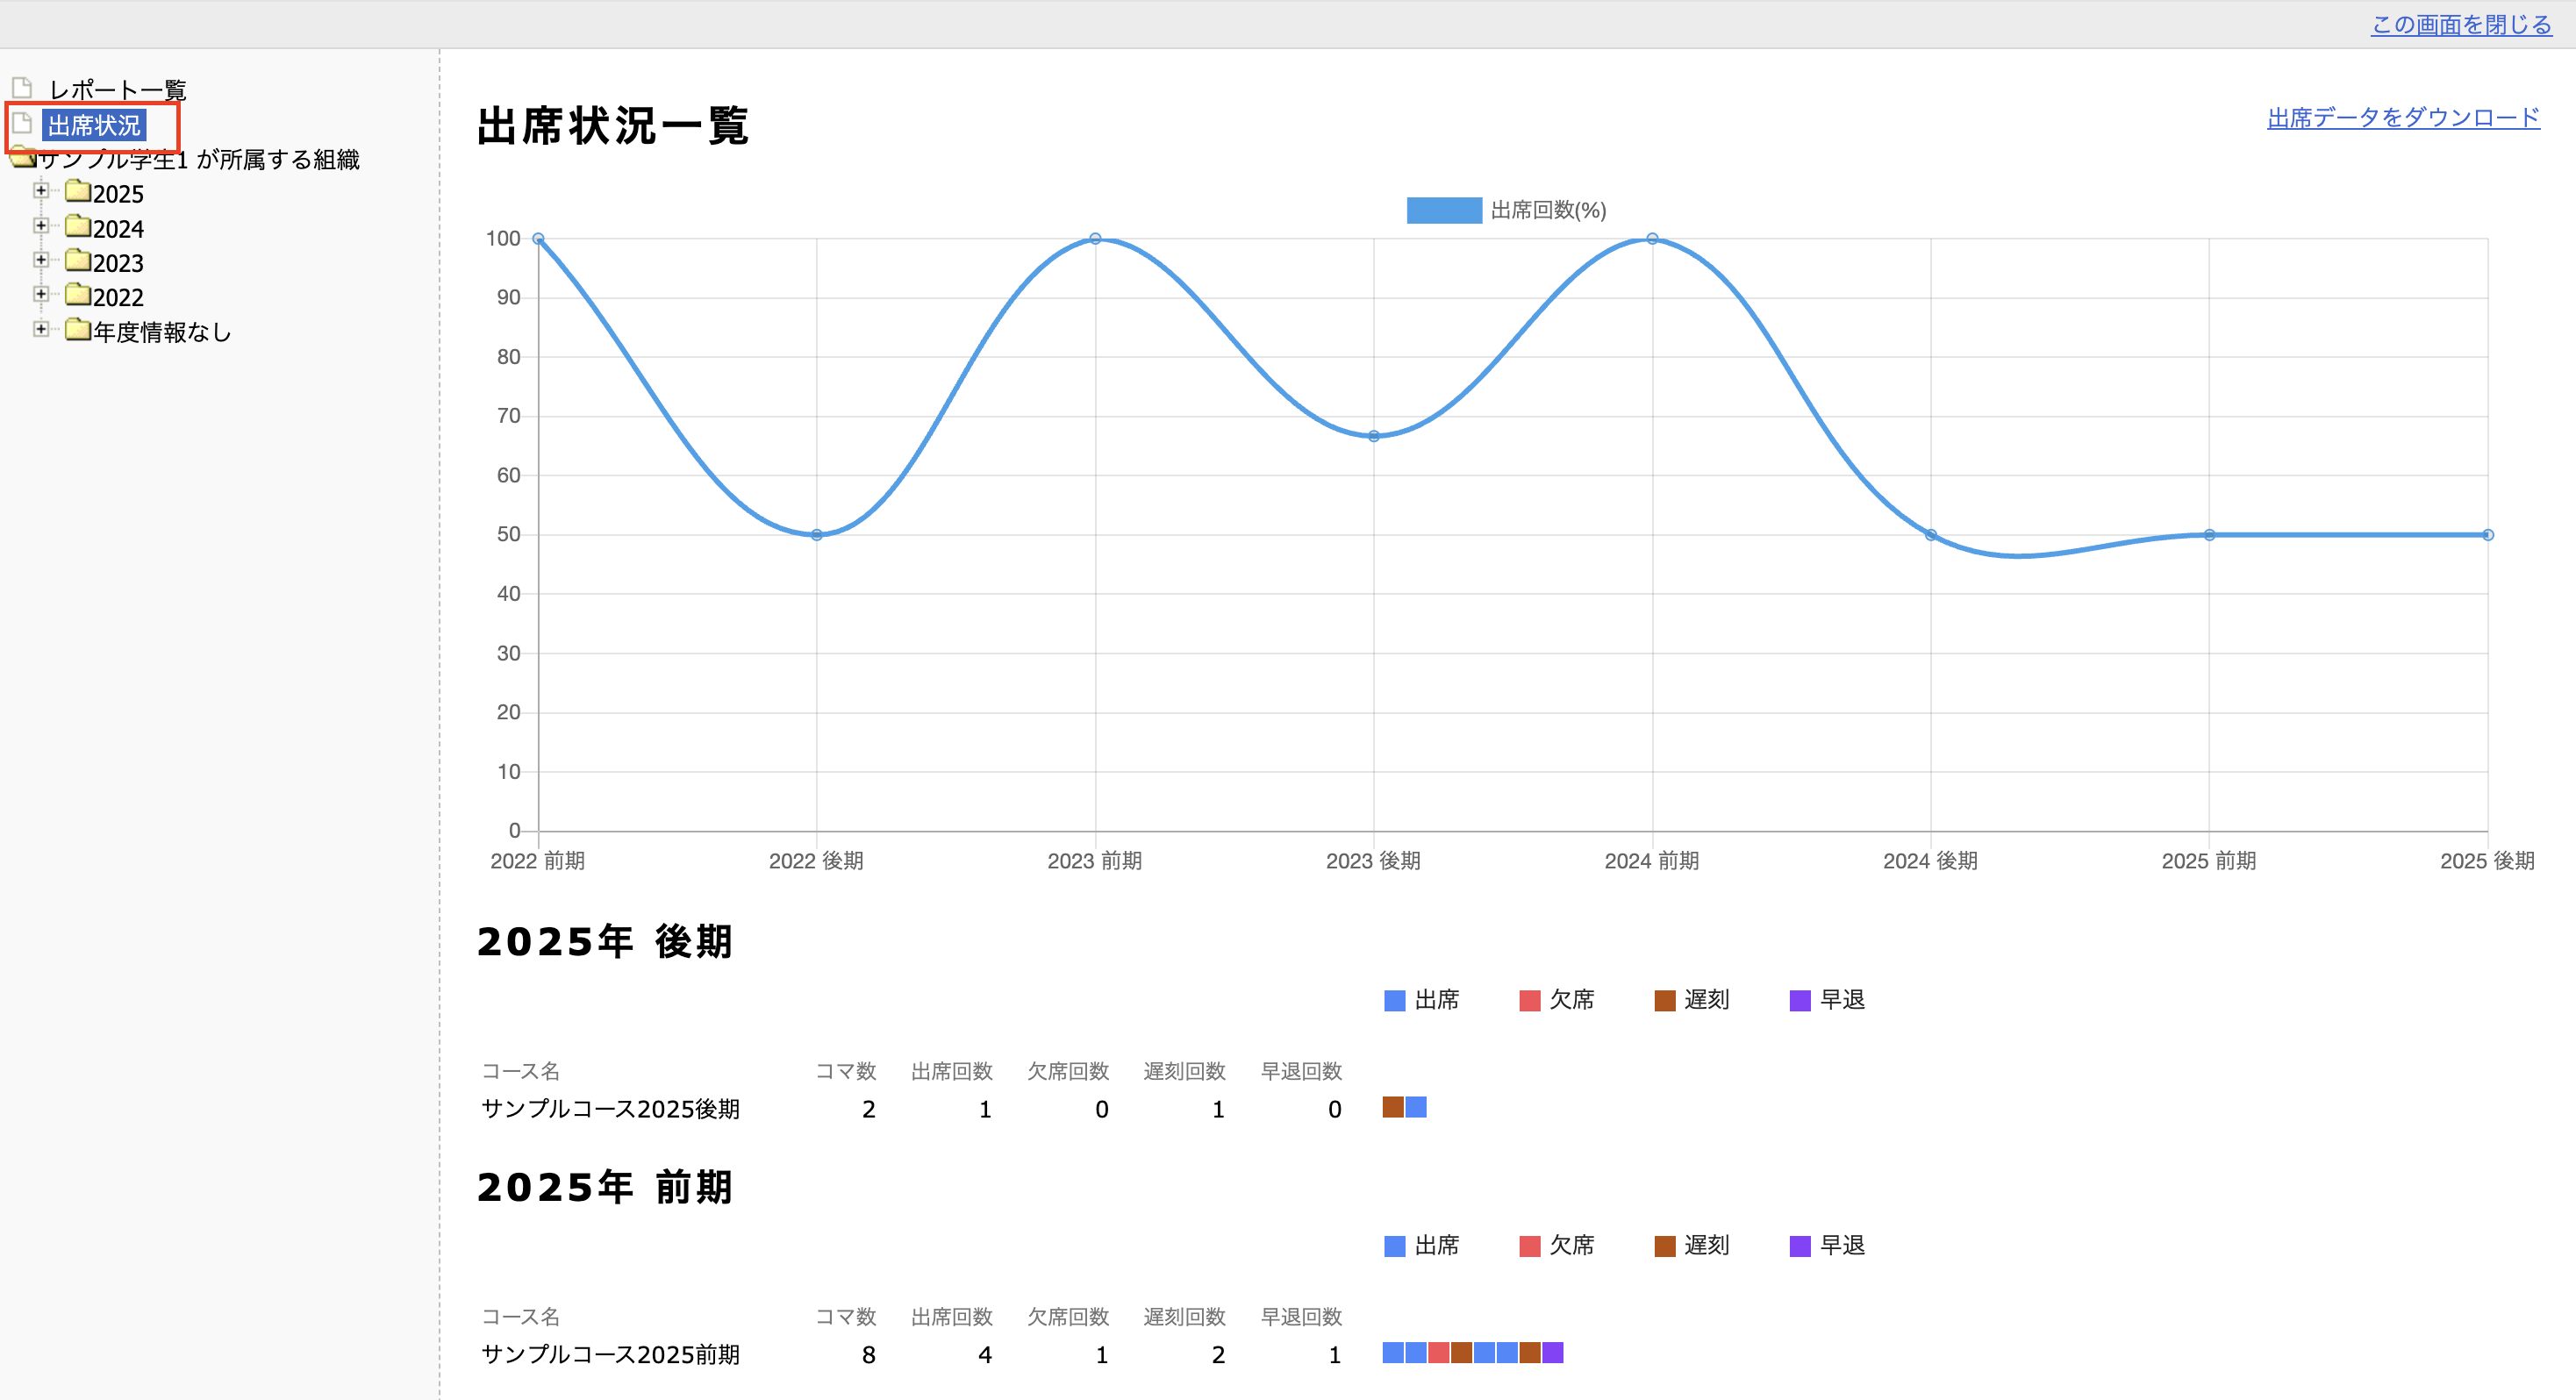Toggle the 出席回数(%) chart legend swatch
This screenshot has width=2576, height=1400.
pos(1443,210)
